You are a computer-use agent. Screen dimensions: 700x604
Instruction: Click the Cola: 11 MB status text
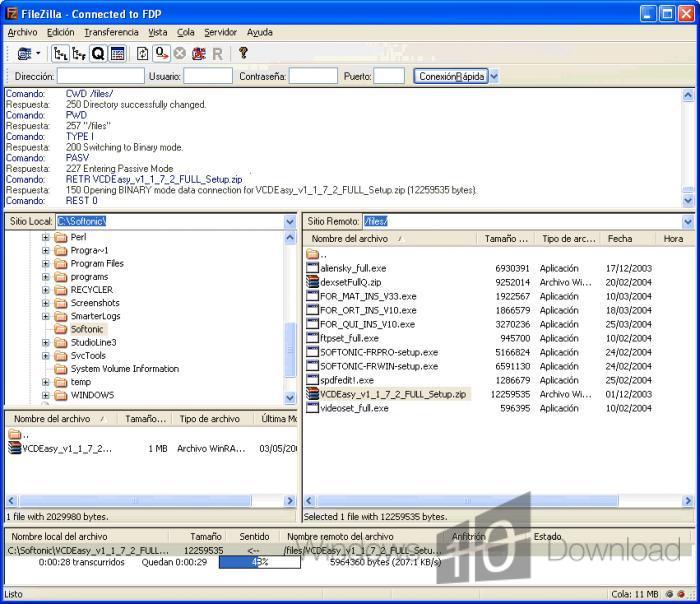[635, 594]
